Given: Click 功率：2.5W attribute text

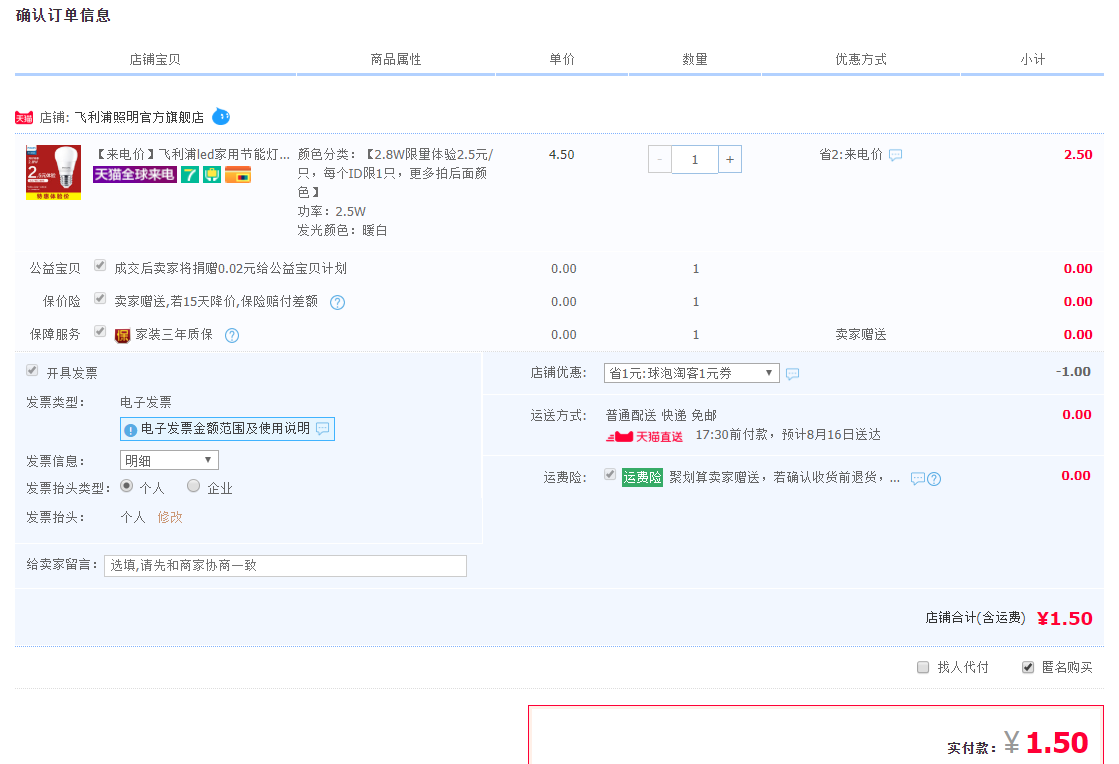Looking at the screenshot, I should [x=332, y=211].
